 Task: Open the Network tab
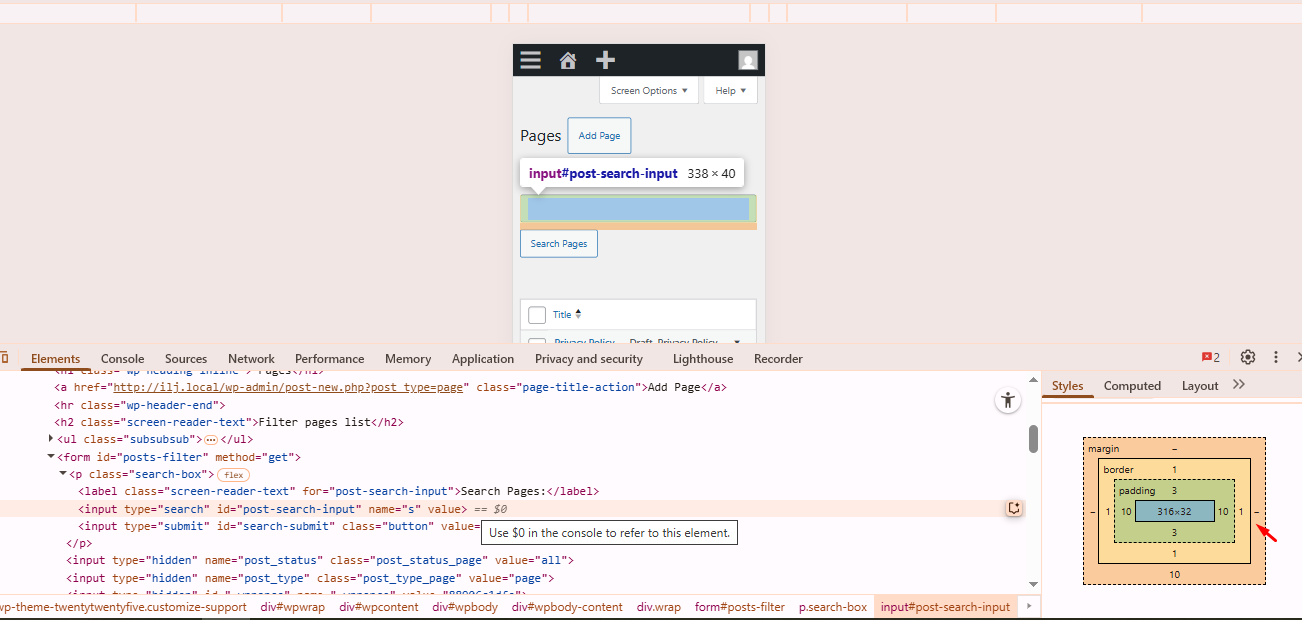[251, 358]
